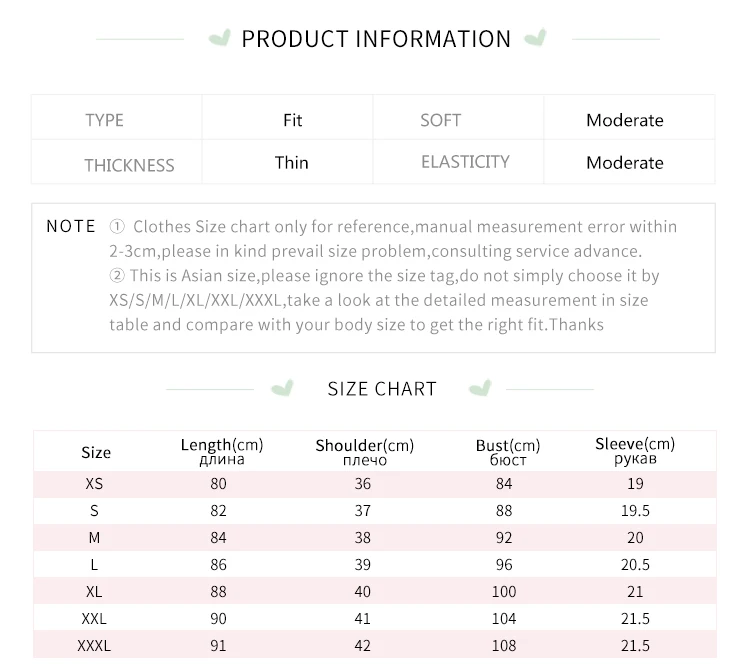Click the leaf icon right of PRODUCT INFORMATION
Screen dimensions: 750x664
[x=535, y=38]
